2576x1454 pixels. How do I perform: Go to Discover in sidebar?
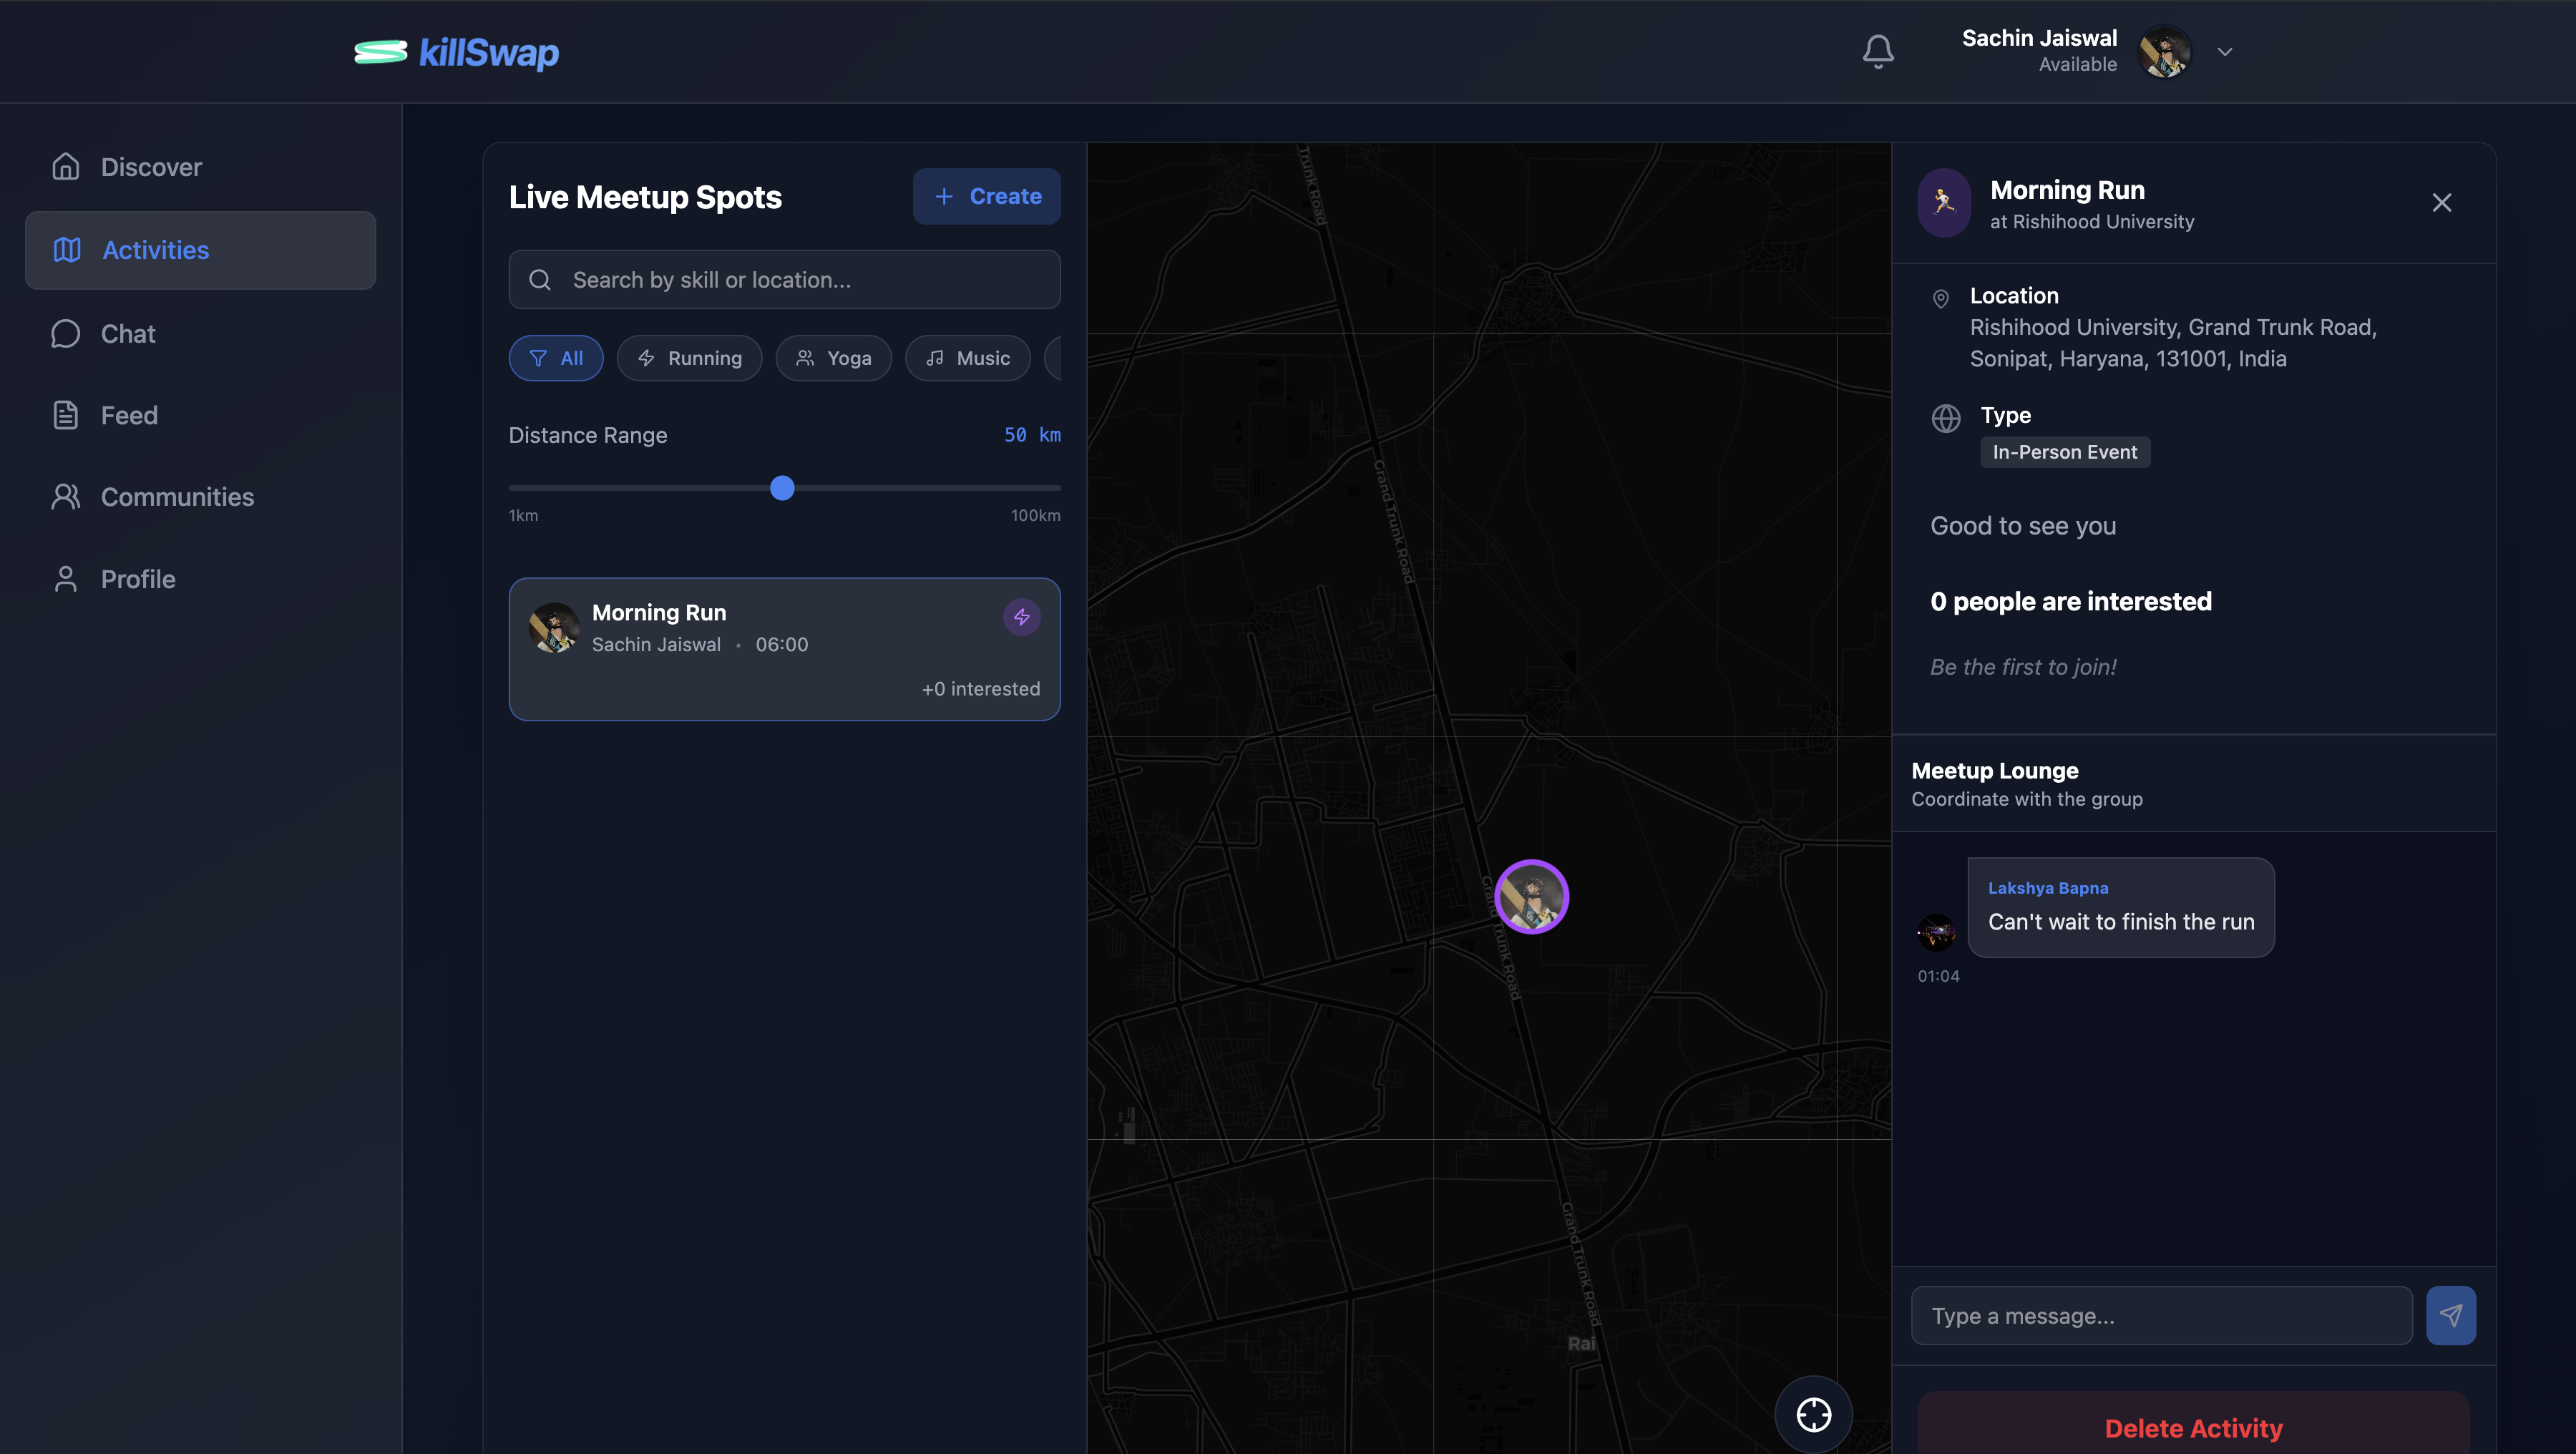tap(151, 167)
